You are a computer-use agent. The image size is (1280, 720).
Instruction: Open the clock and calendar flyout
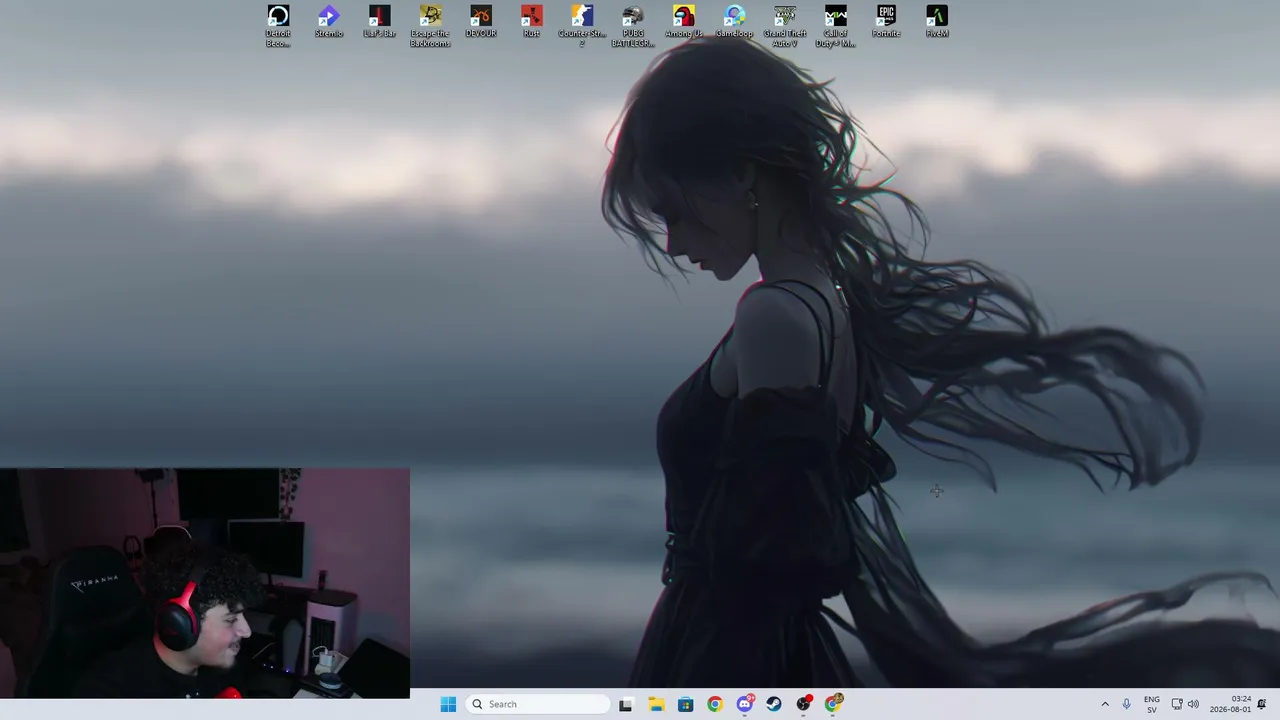point(1230,704)
